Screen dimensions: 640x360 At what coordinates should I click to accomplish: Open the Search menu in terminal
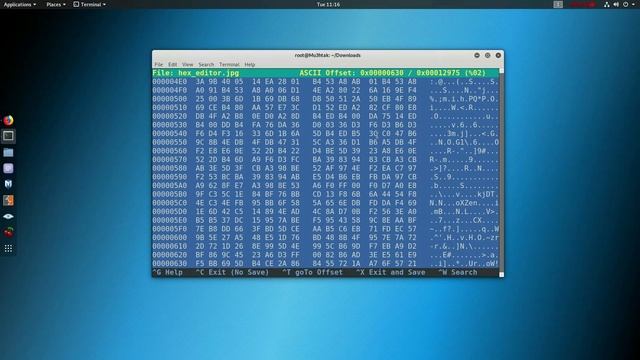point(206,64)
